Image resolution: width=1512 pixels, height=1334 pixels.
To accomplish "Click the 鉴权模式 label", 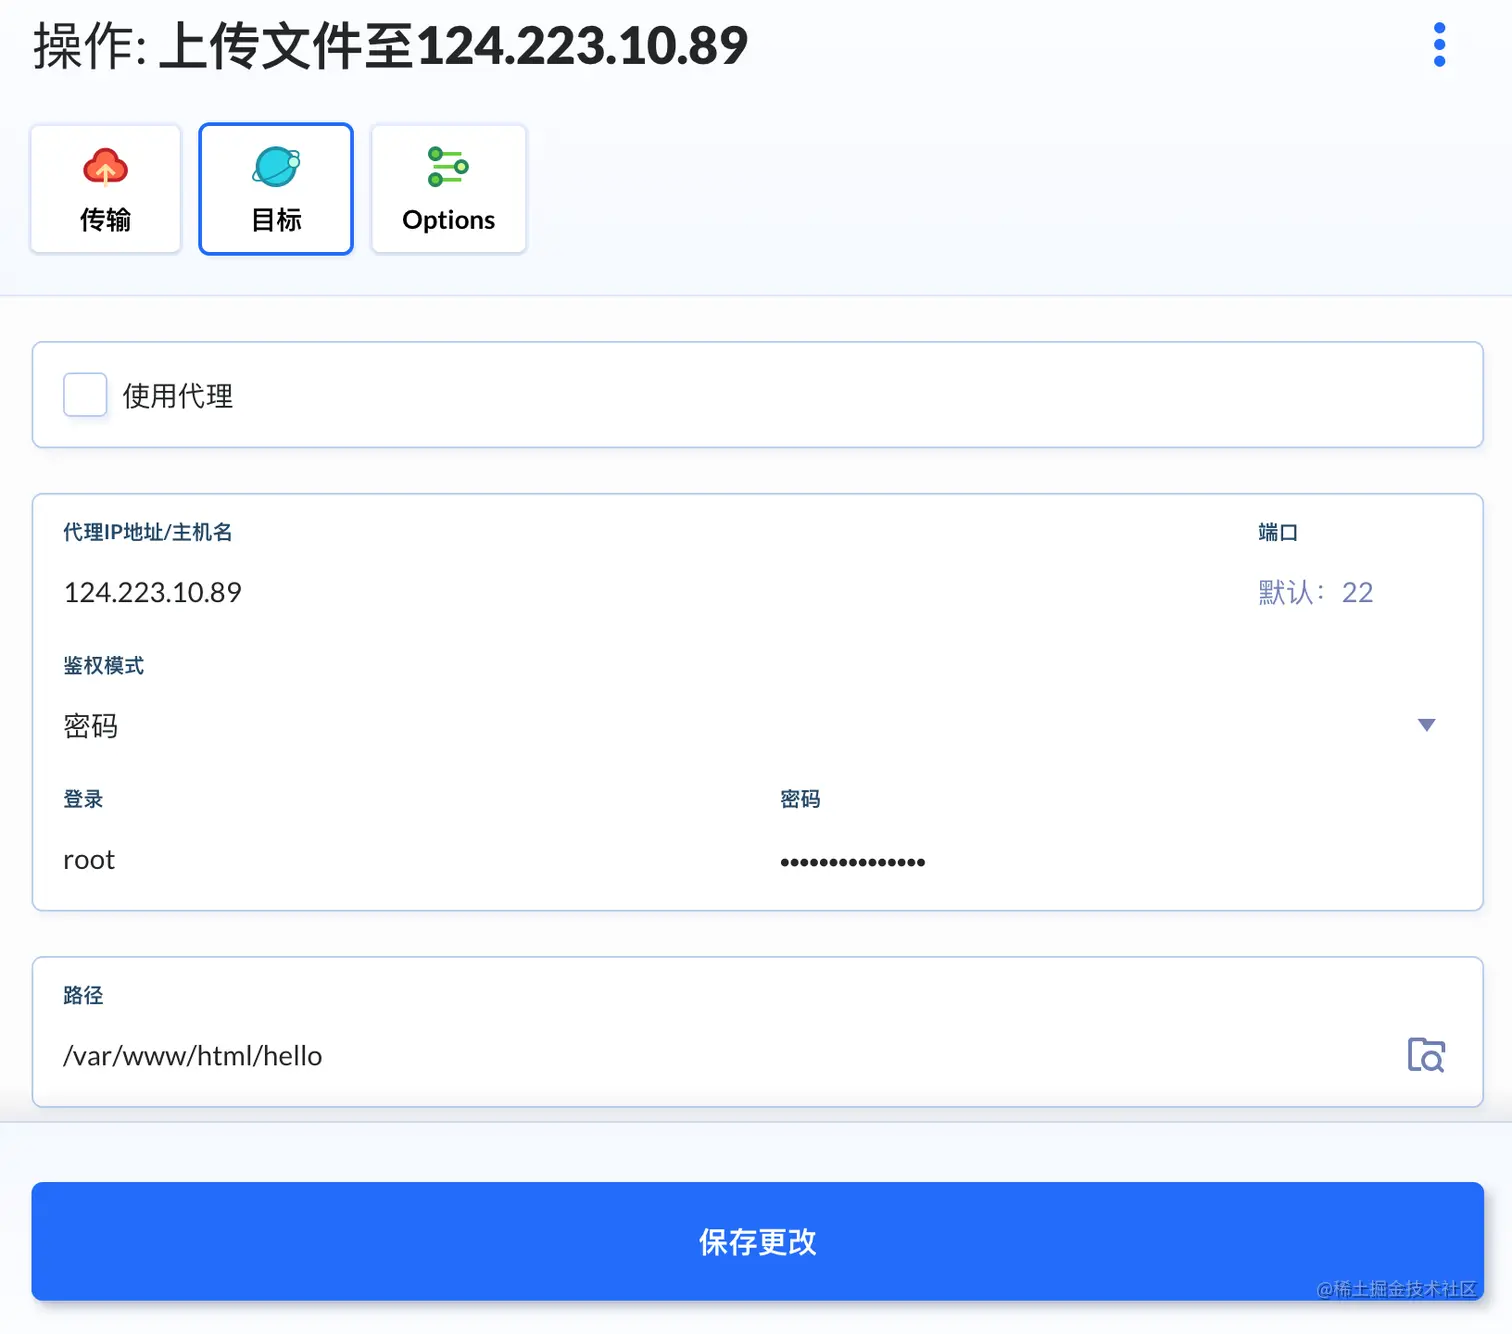I will [x=104, y=666].
